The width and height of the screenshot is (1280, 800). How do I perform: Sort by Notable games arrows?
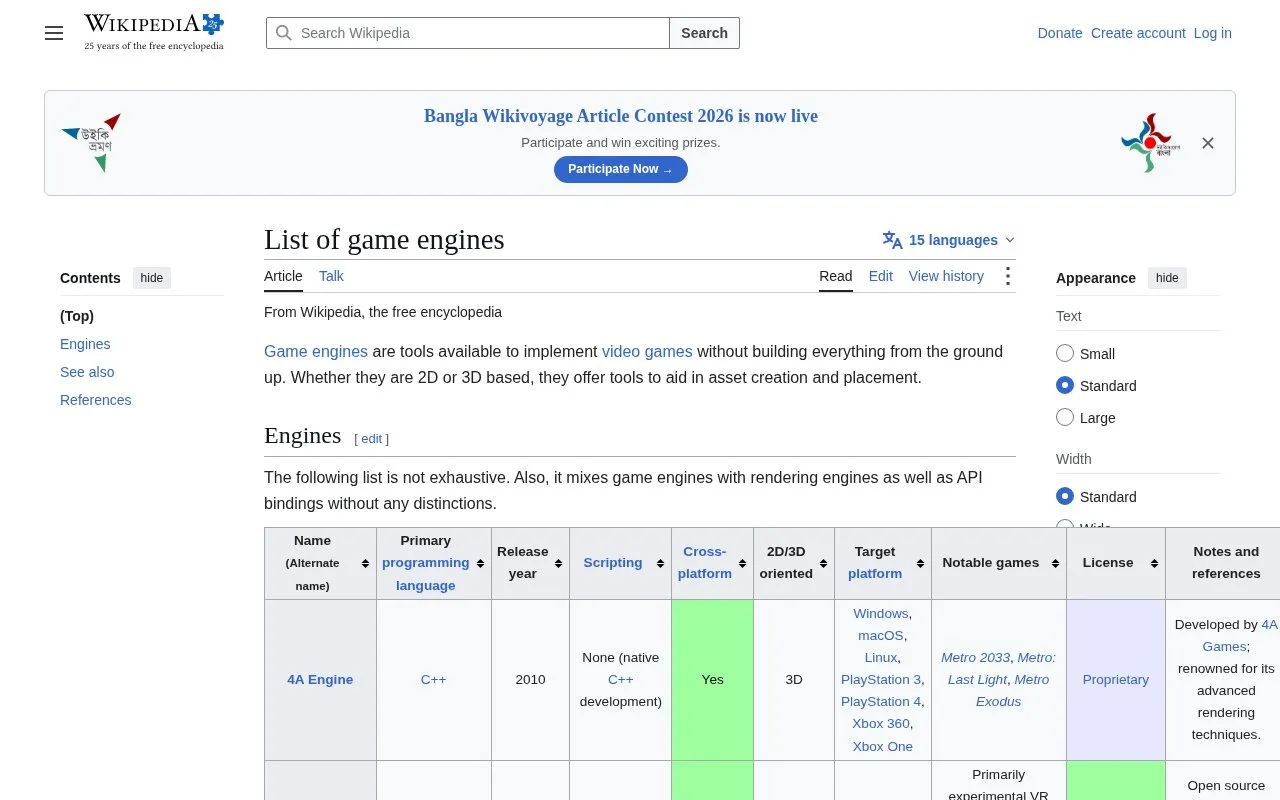tap(1055, 564)
